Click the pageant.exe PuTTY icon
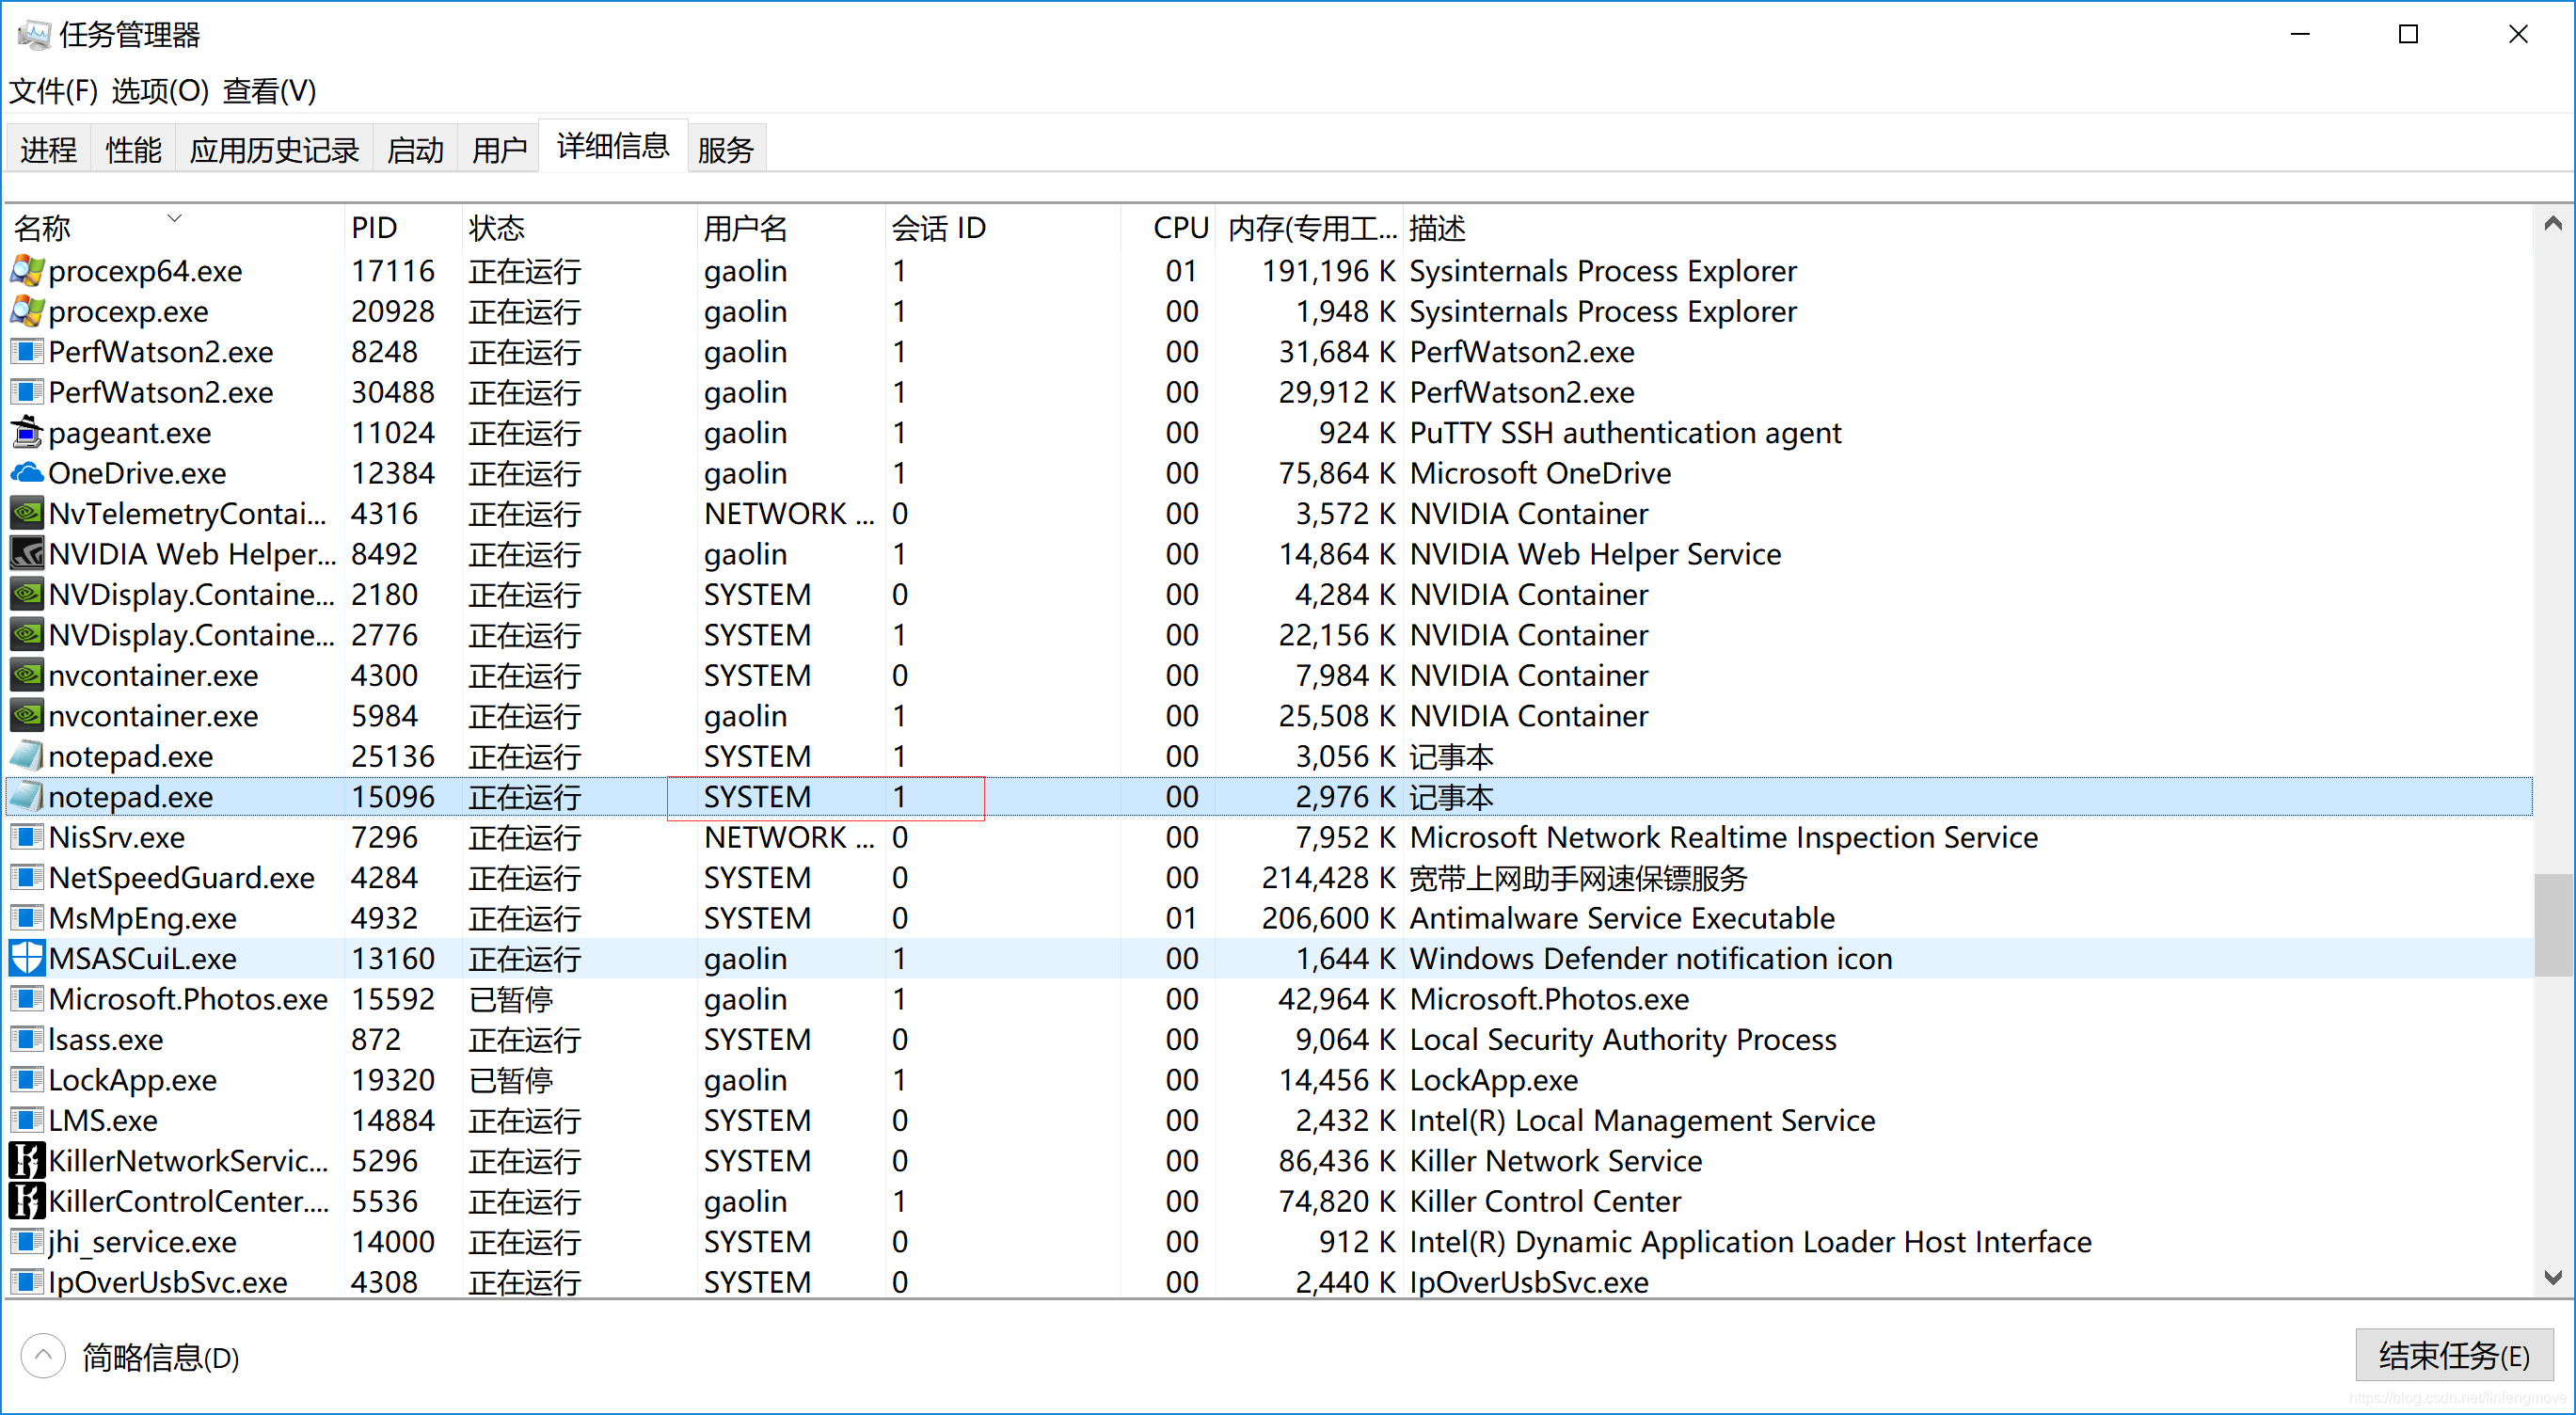 (x=27, y=433)
